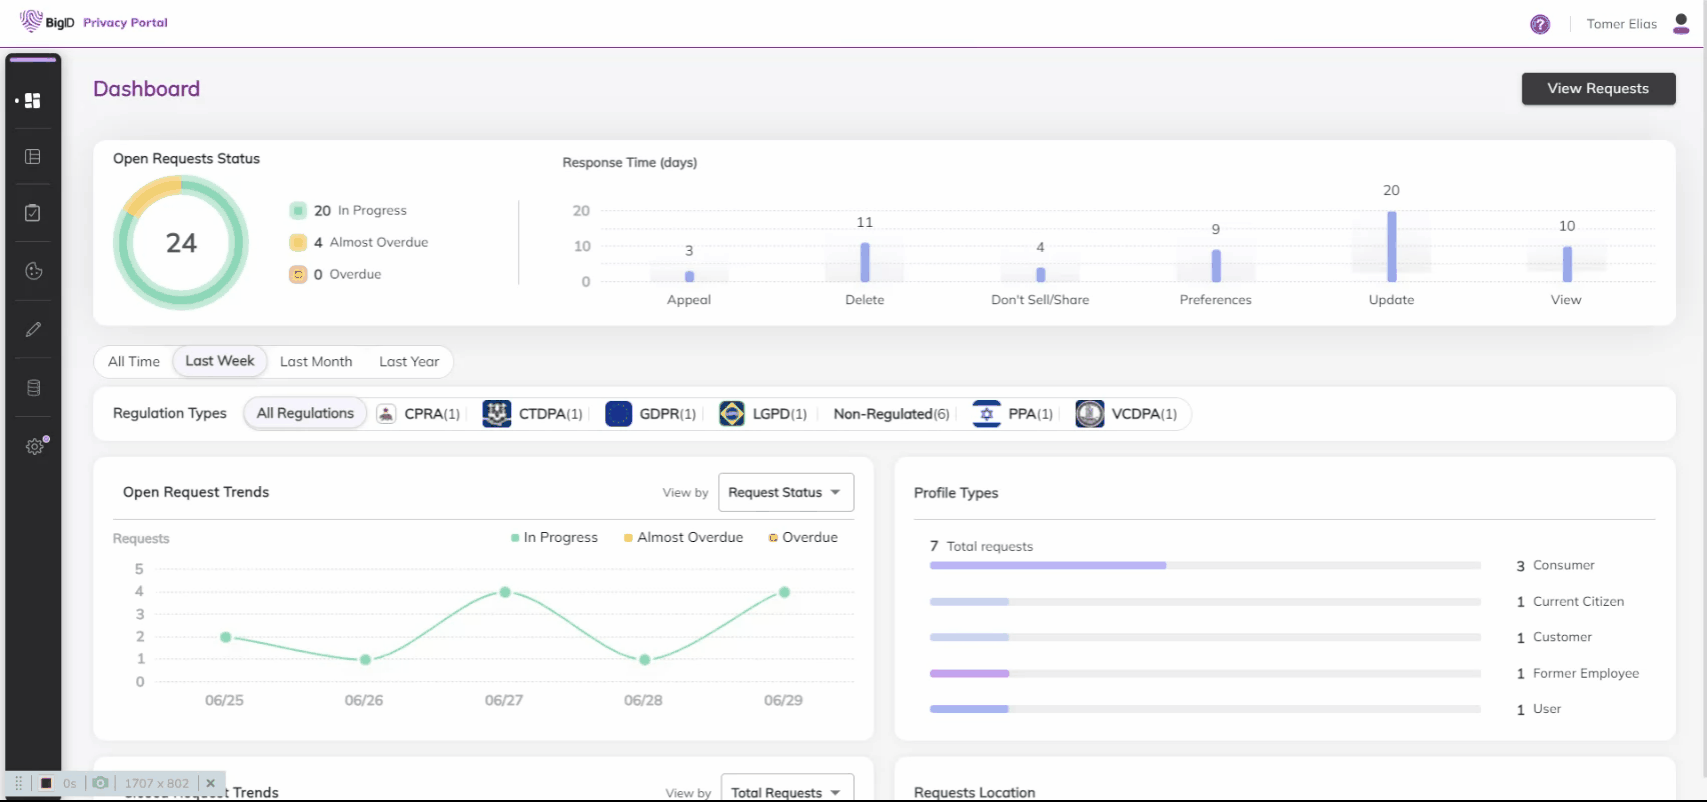Image resolution: width=1707 pixels, height=802 pixels.
Task: Open the dashboard grid icon in sidebar
Action: 33,101
